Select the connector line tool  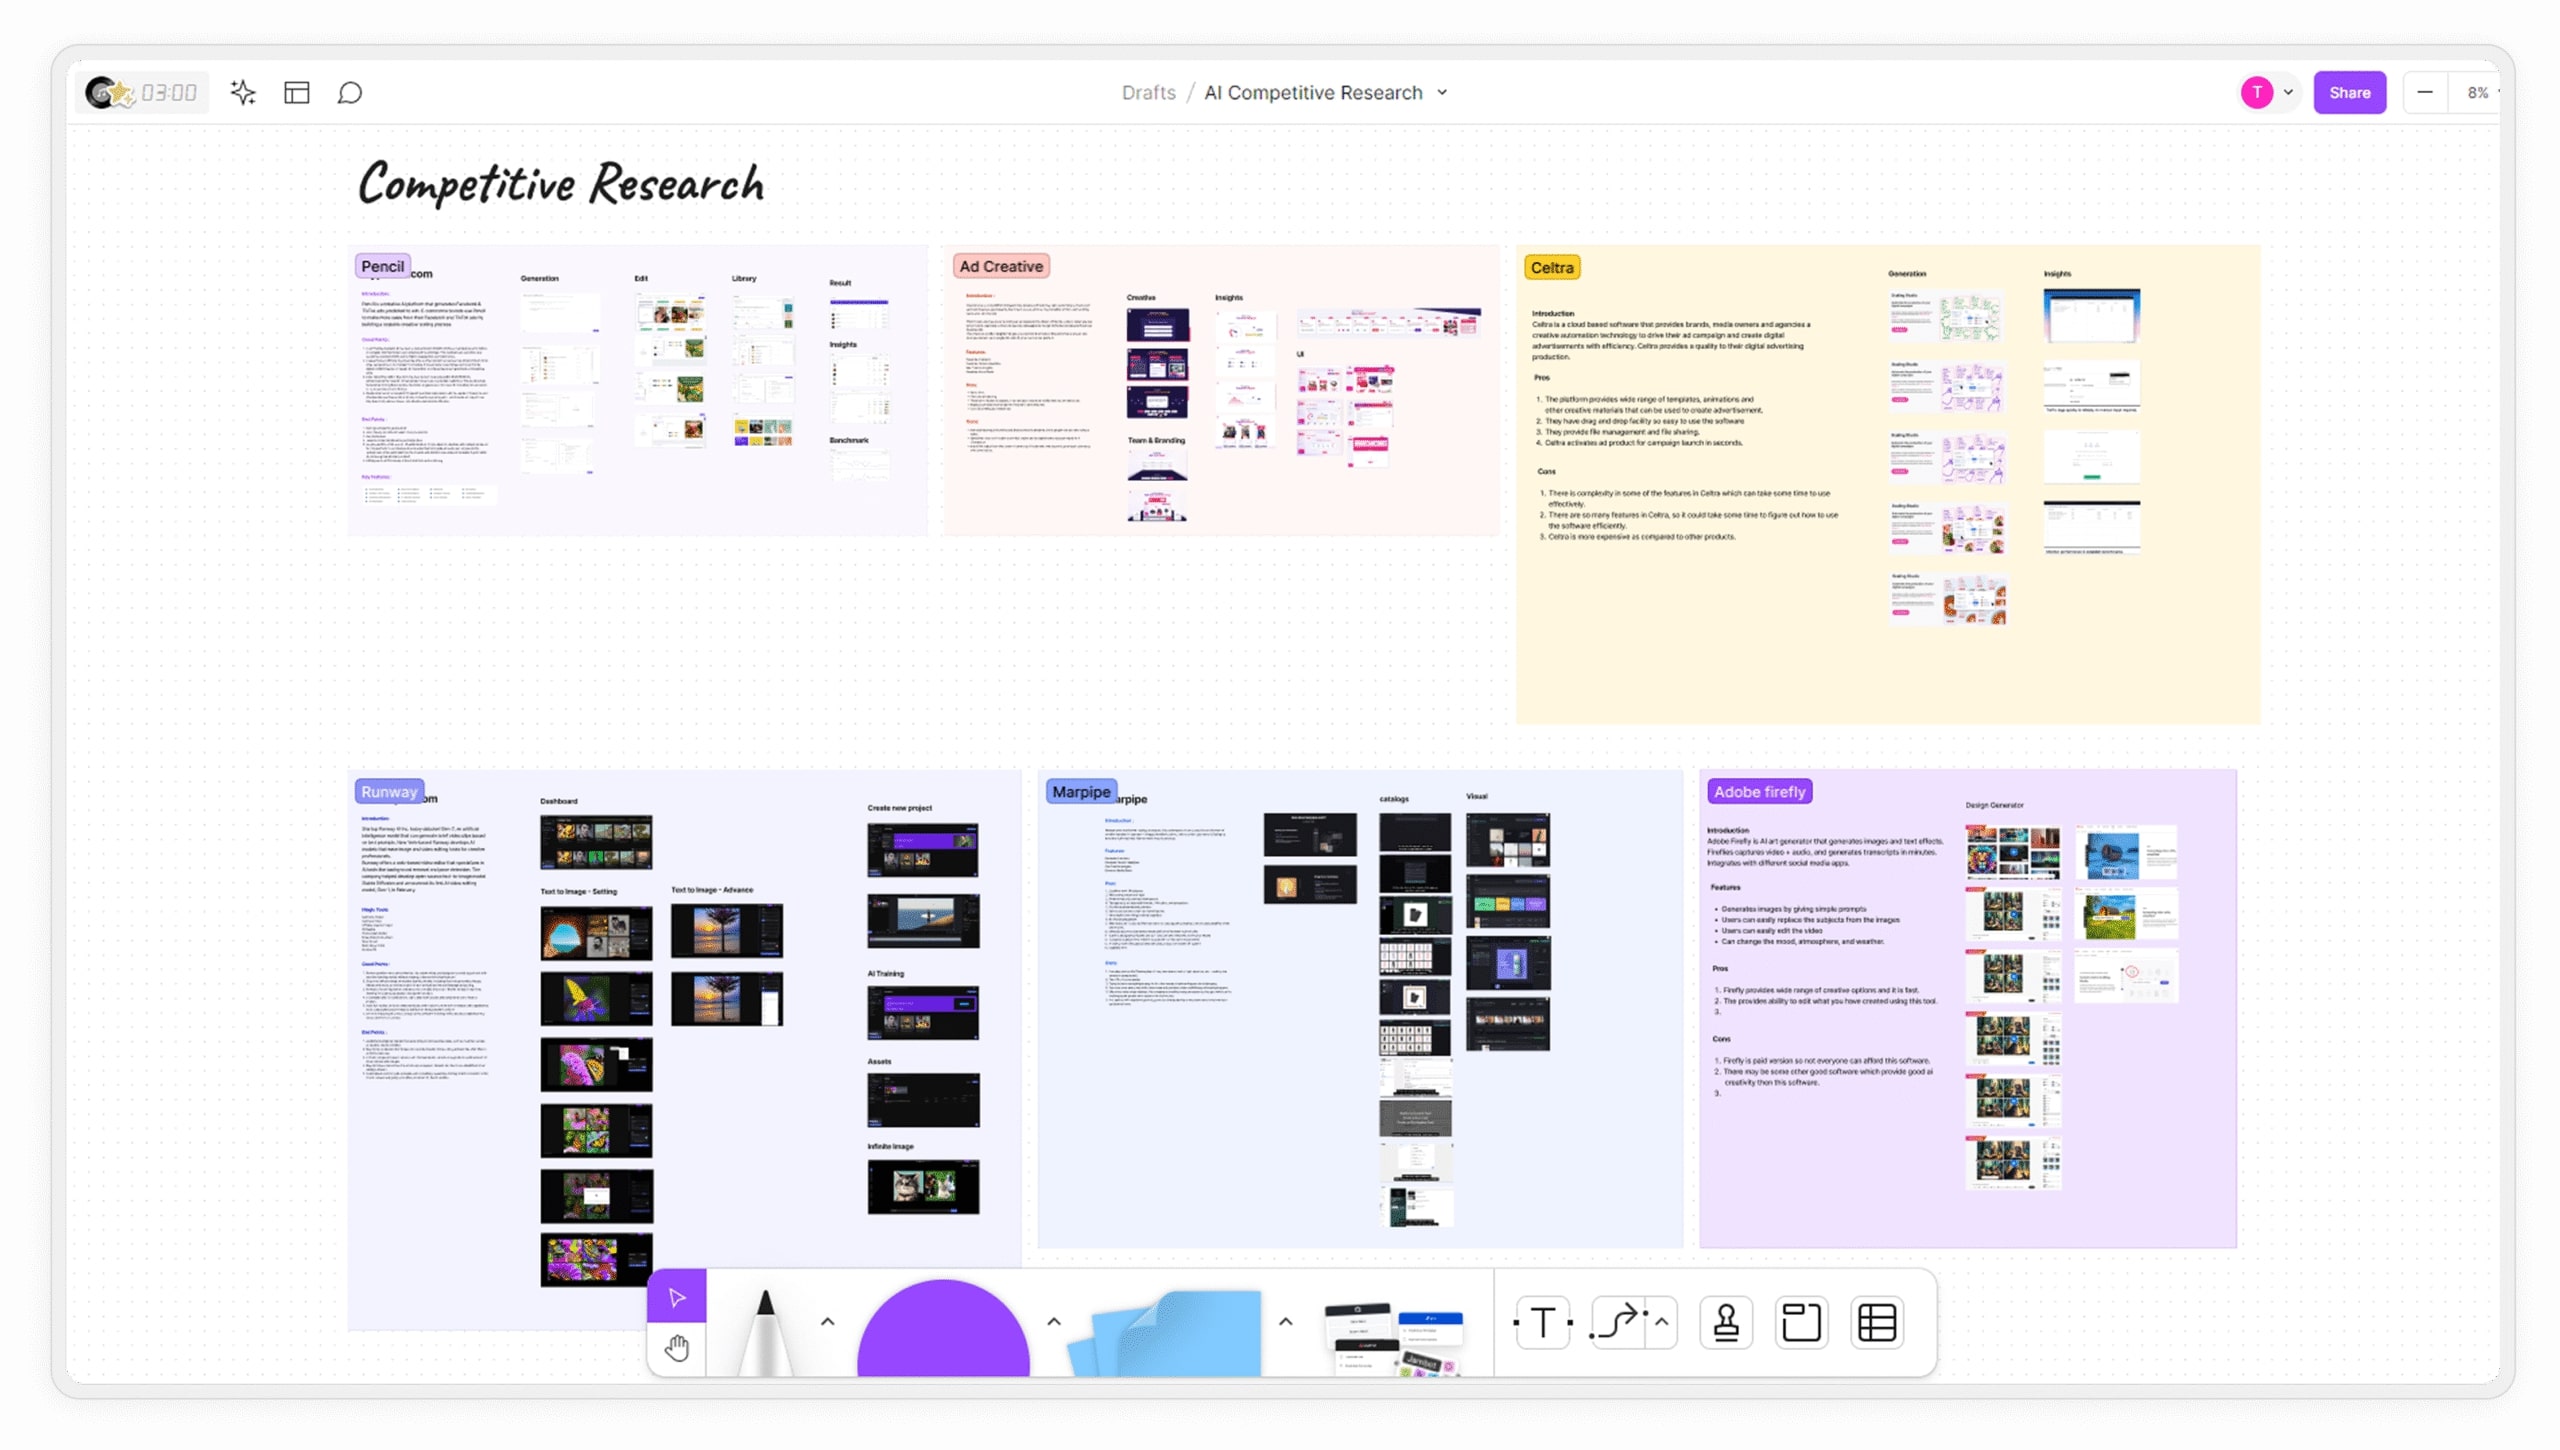pyautogui.click(x=1617, y=1322)
